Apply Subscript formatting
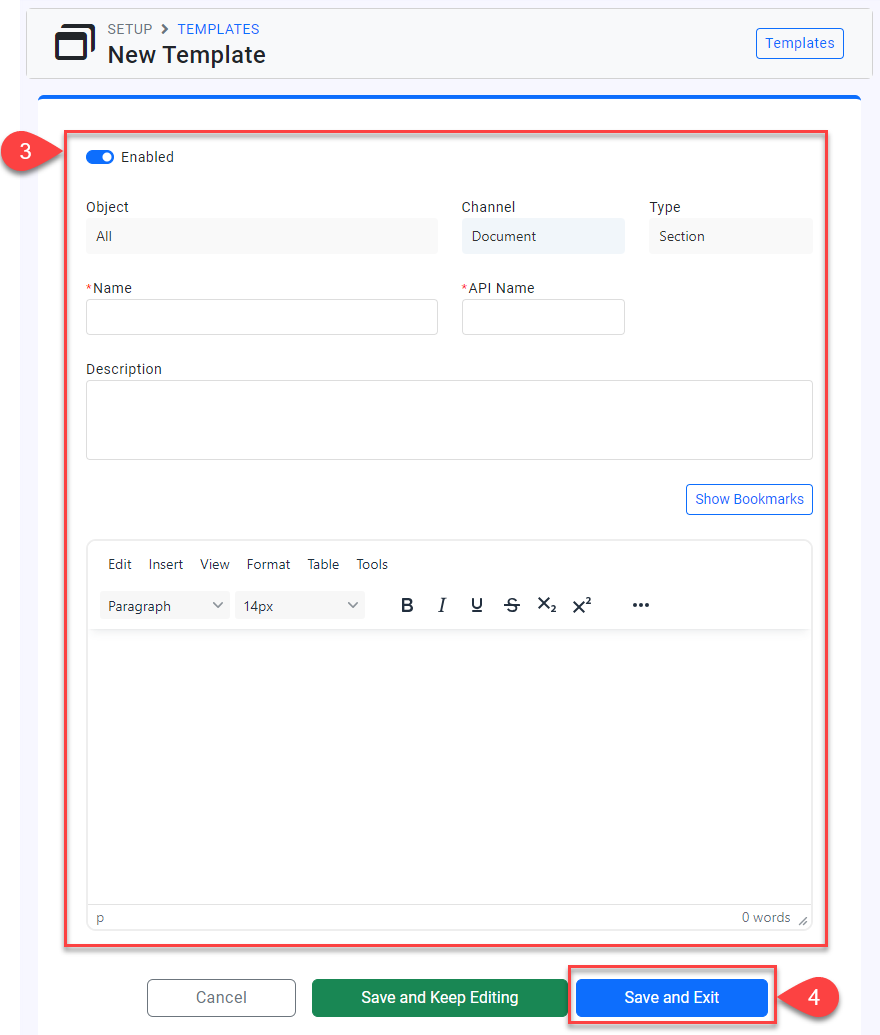 point(546,605)
